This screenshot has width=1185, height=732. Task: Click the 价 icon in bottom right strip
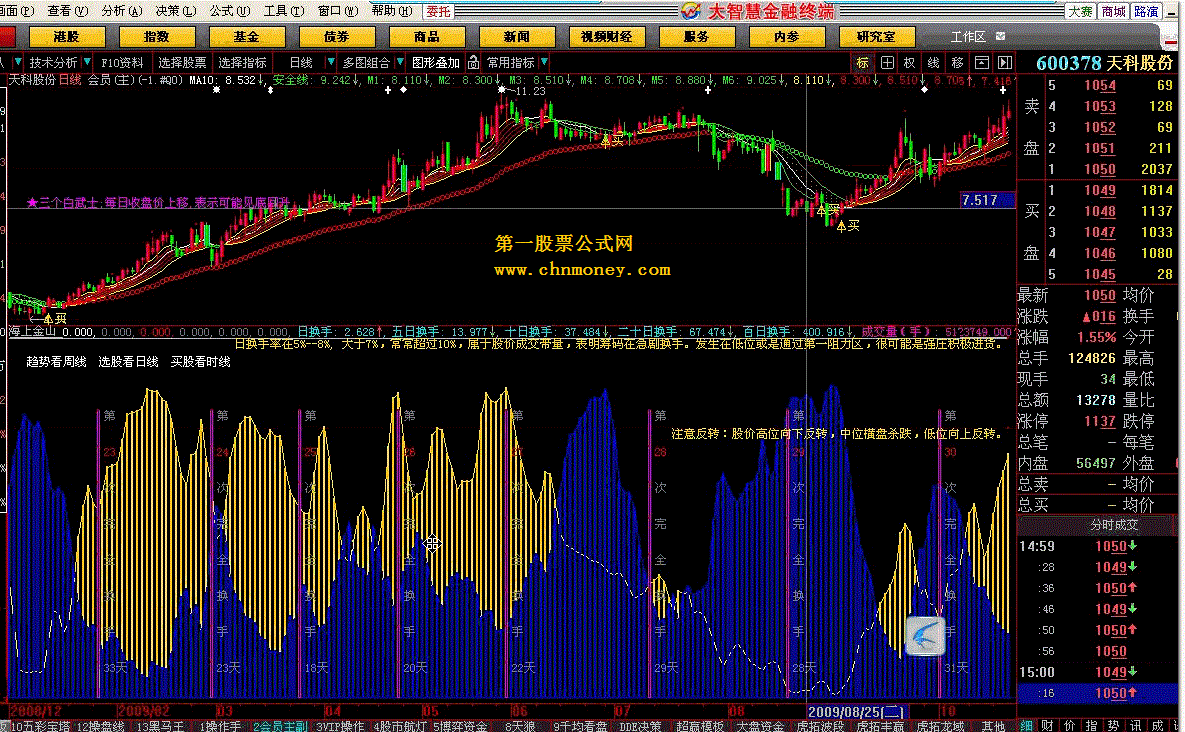pos(1070,725)
